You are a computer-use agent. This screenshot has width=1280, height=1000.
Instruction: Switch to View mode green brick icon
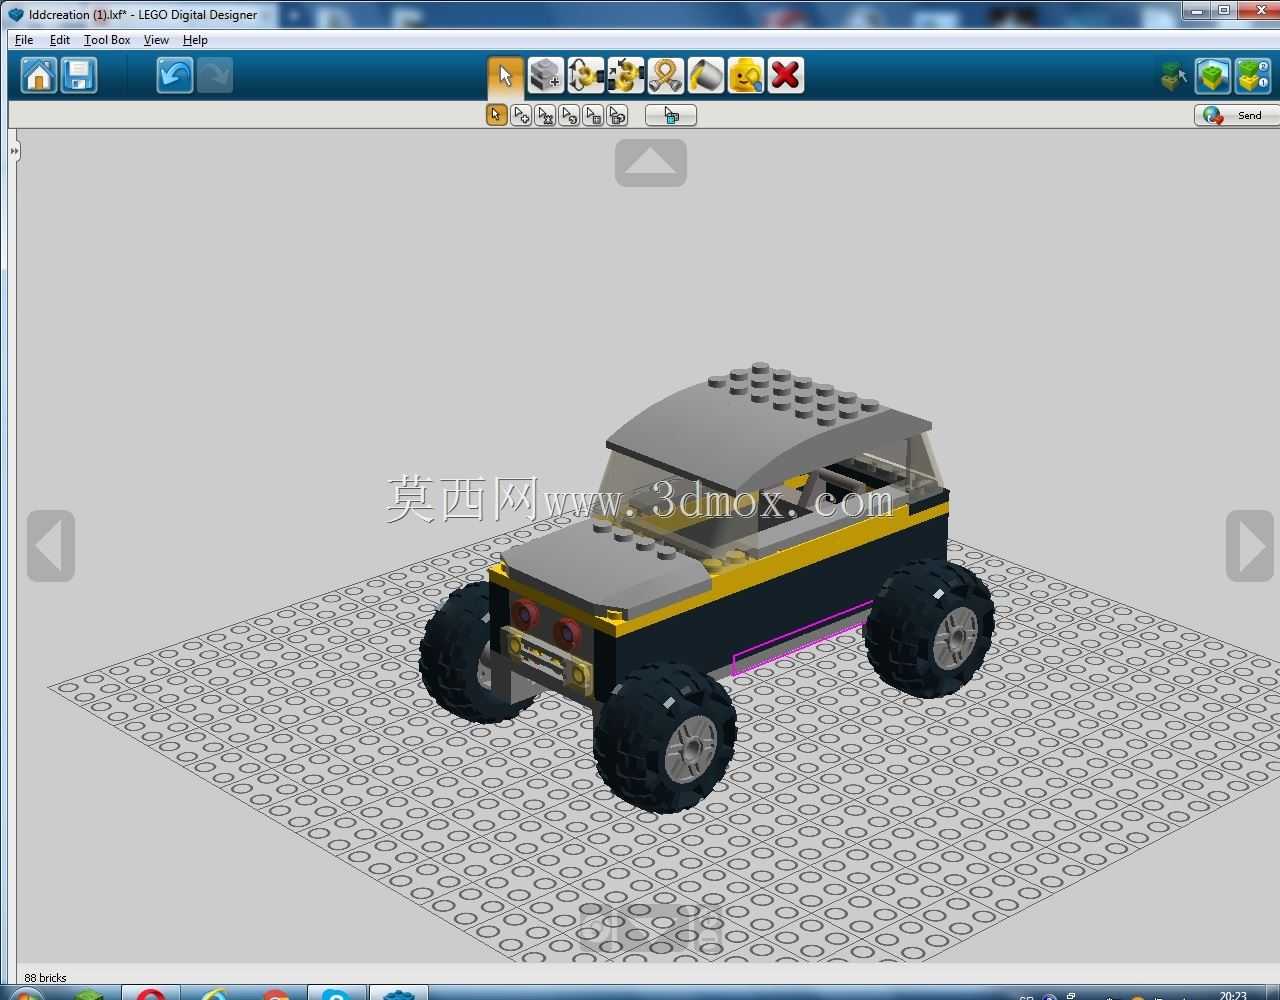pyautogui.click(x=1213, y=76)
